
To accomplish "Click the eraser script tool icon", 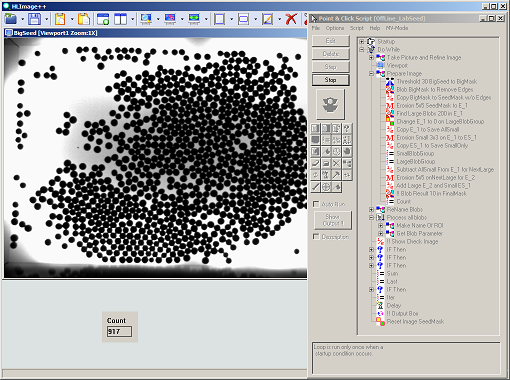I will (x=316, y=163).
